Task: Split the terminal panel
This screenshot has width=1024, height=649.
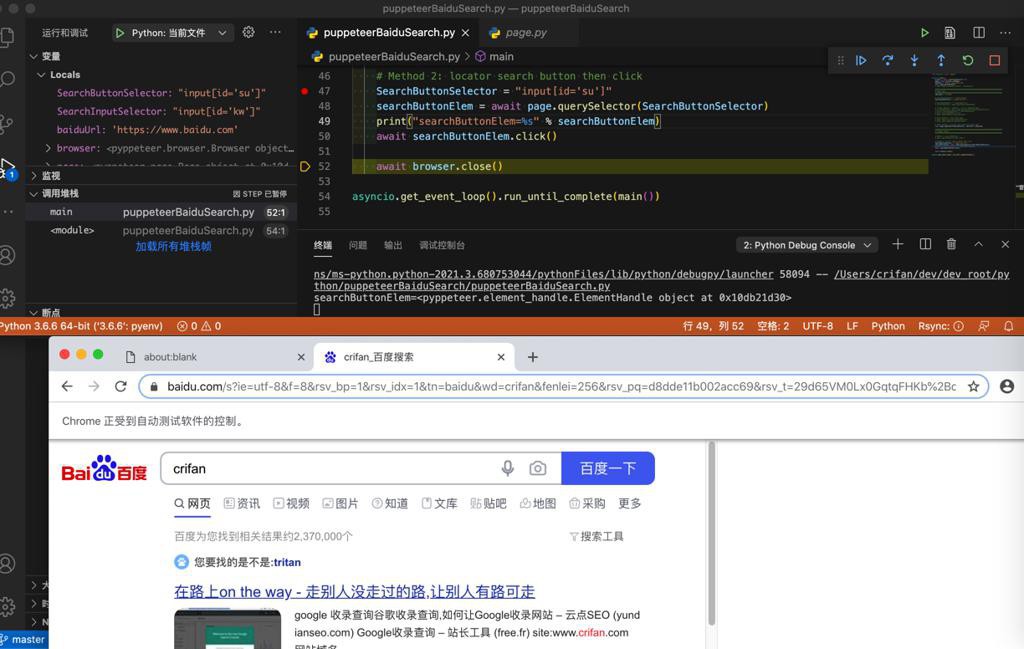Action: click(925, 244)
